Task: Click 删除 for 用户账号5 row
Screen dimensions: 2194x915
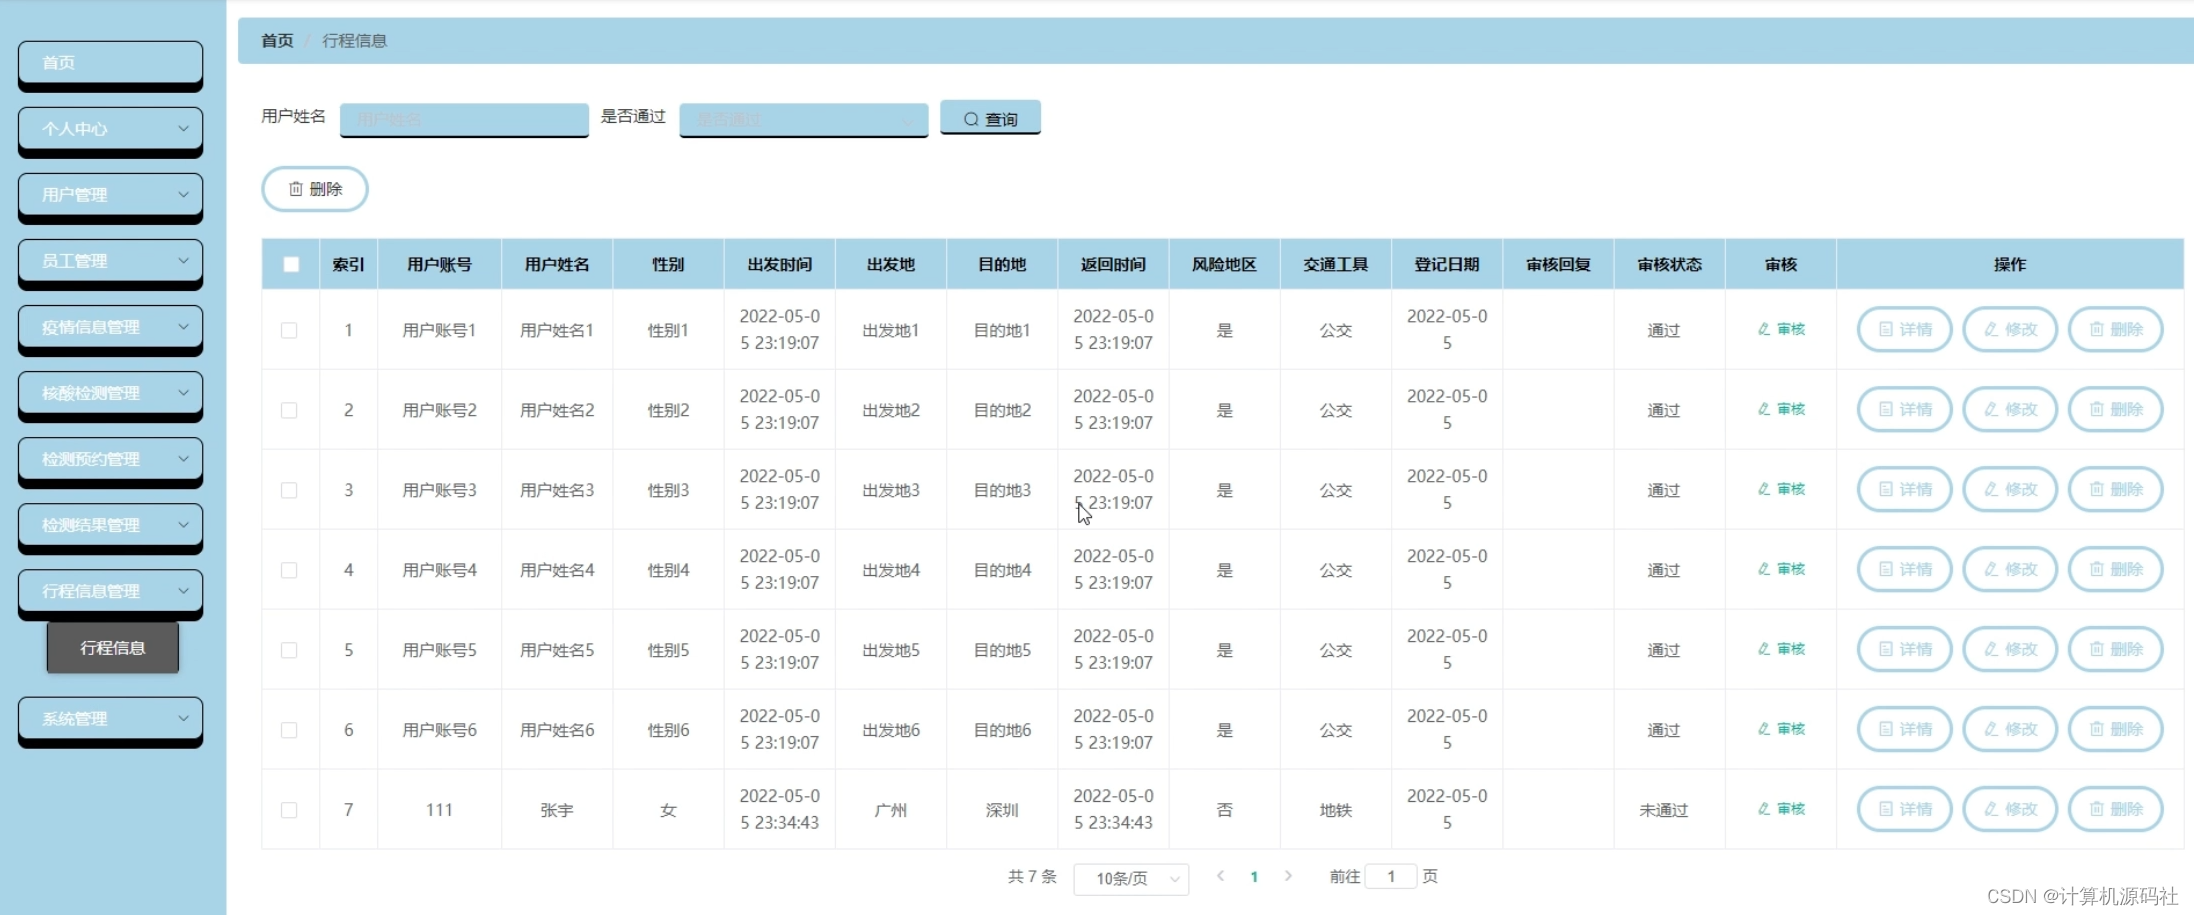Action: click(2116, 649)
